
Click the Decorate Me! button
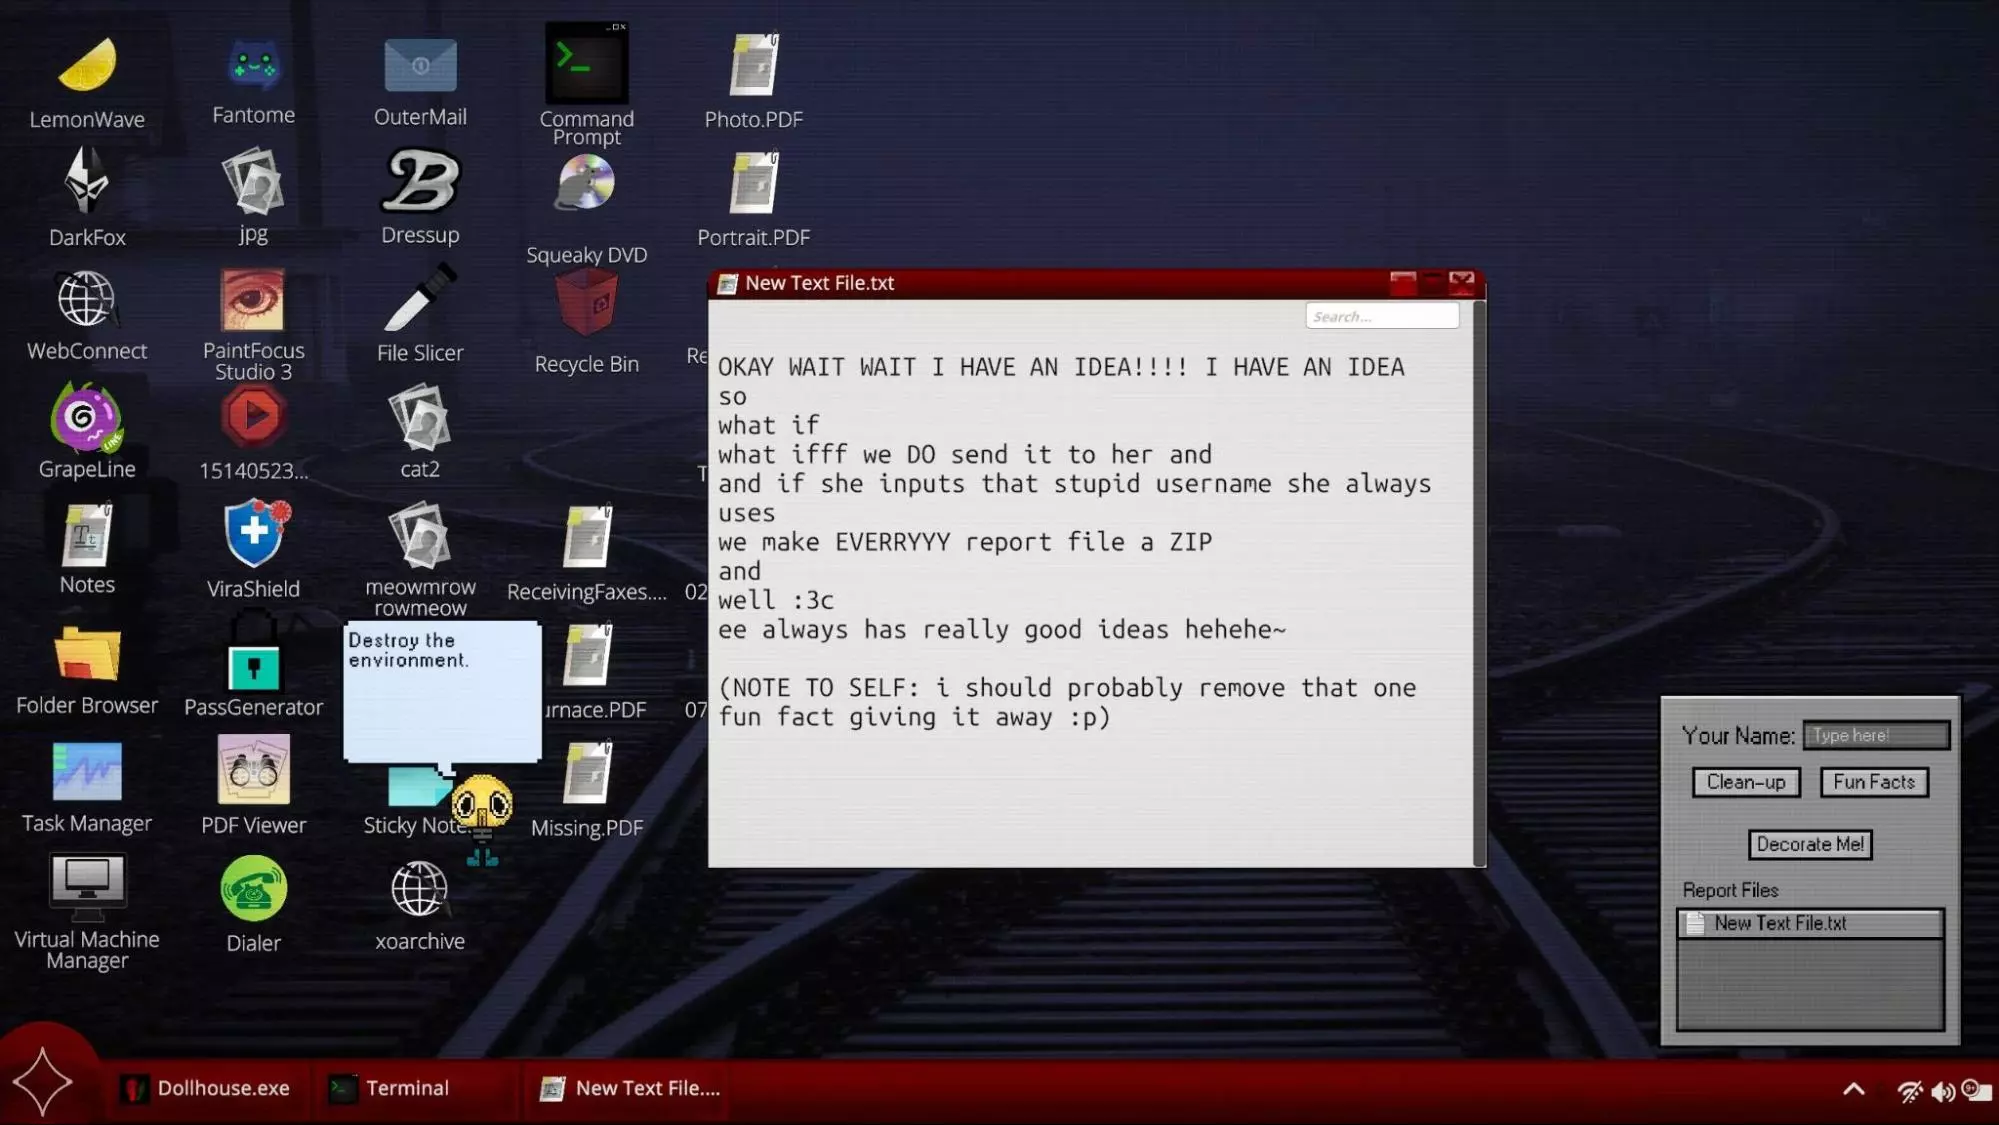[1809, 844]
